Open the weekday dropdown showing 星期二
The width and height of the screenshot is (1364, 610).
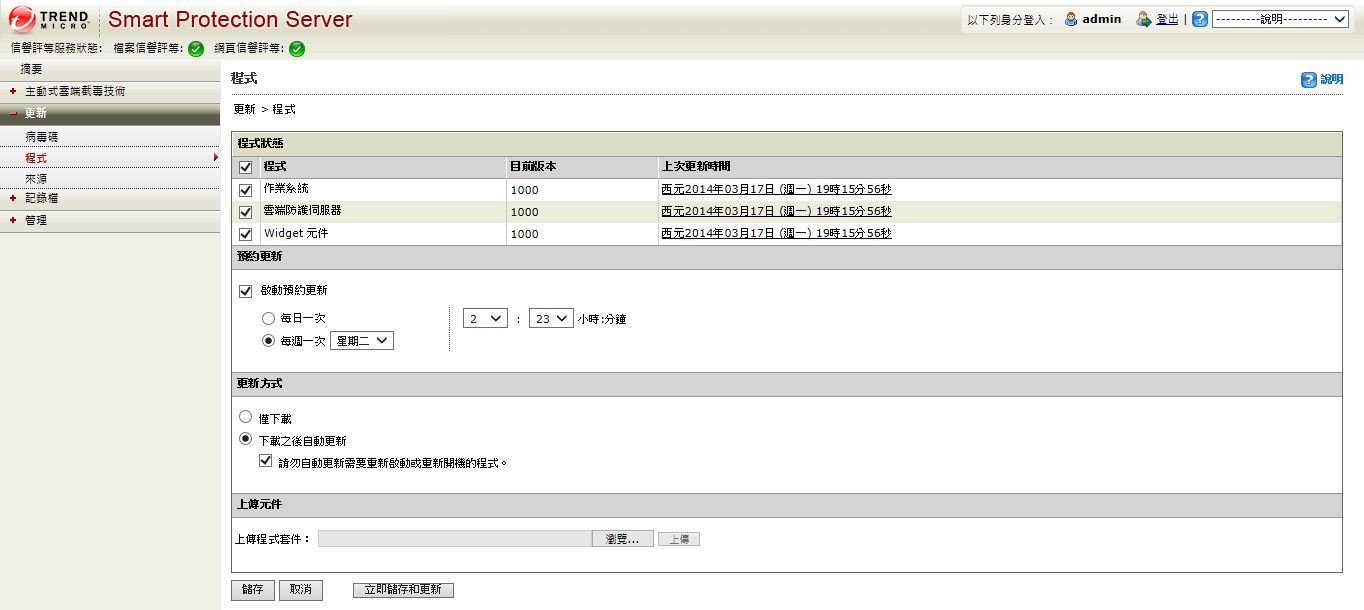[x=362, y=341]
